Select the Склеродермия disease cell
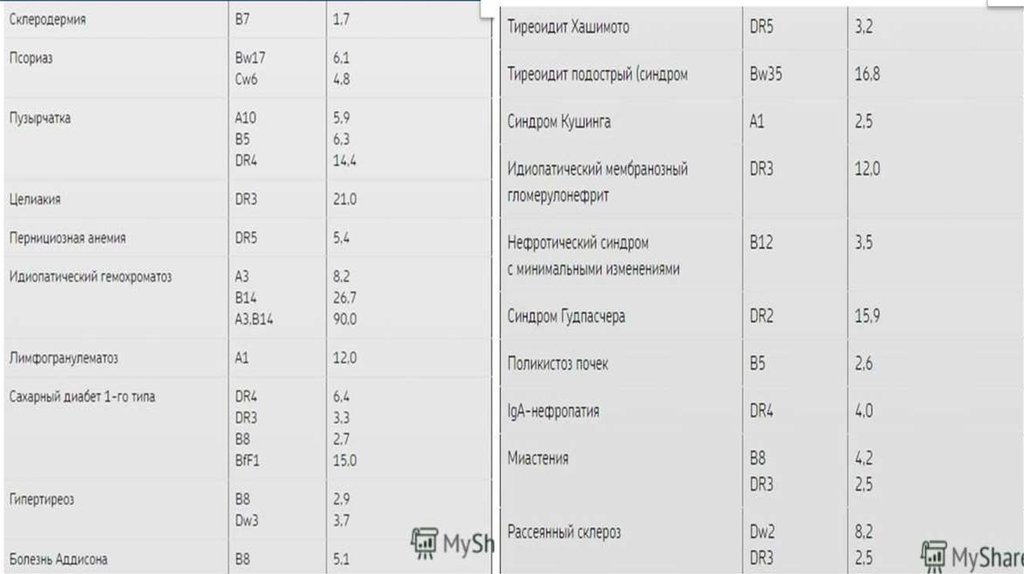Viewport: 1024px width, 574px height. coord(46,19)
